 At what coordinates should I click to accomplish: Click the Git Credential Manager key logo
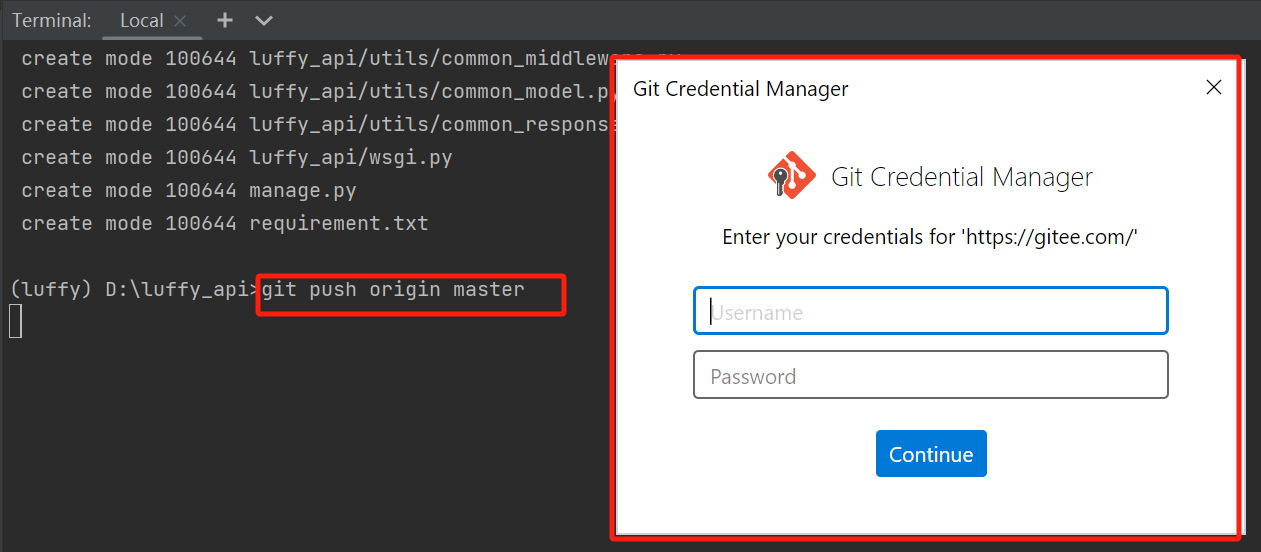[792, 177]
